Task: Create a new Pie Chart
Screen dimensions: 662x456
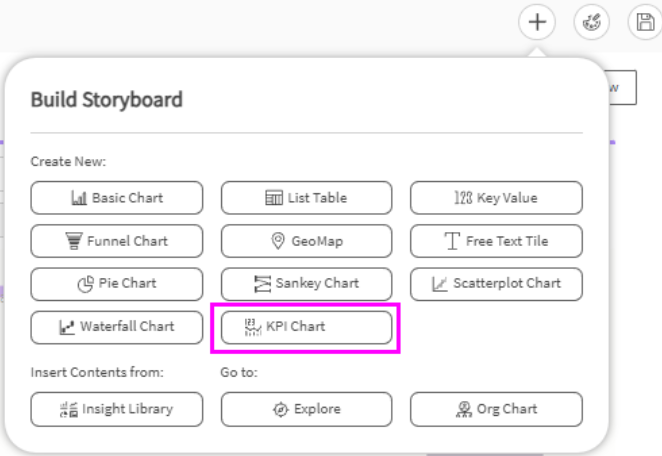Action: 117,283
